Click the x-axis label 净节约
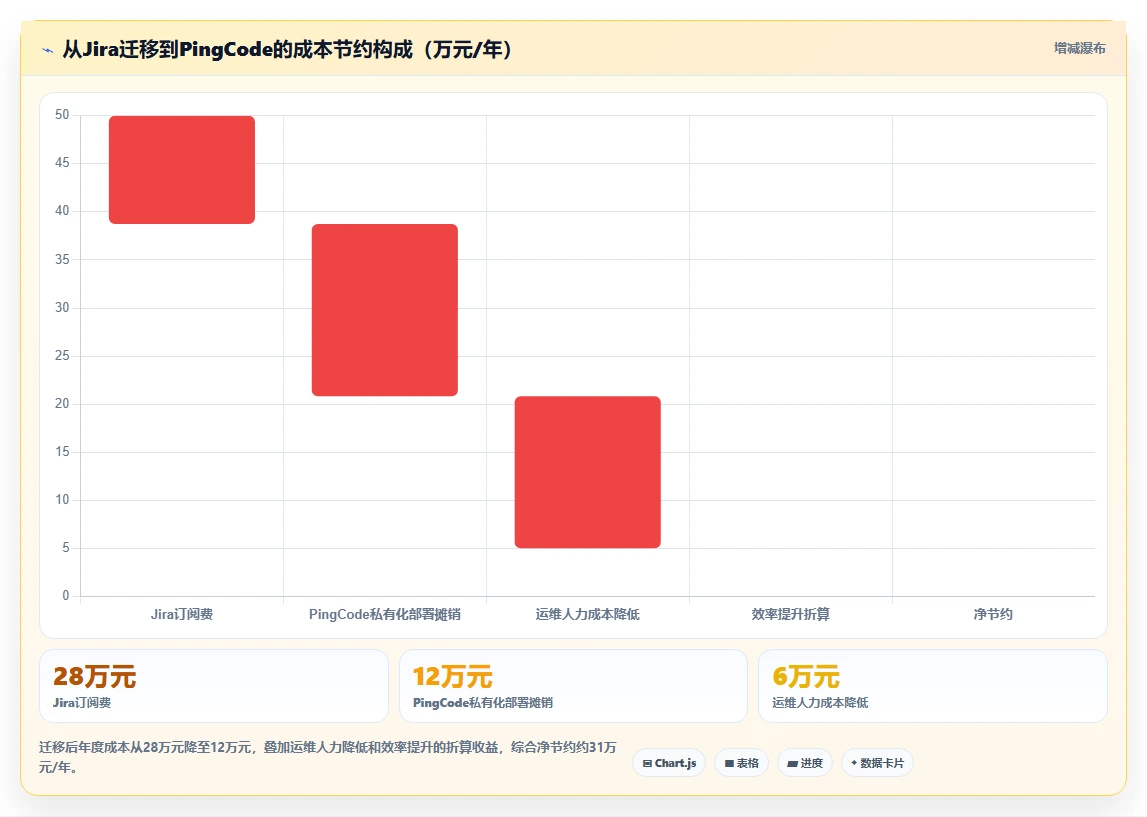The height and width of the screenshot is (817, 1147). pyautogui.click(x=993, y=614)
